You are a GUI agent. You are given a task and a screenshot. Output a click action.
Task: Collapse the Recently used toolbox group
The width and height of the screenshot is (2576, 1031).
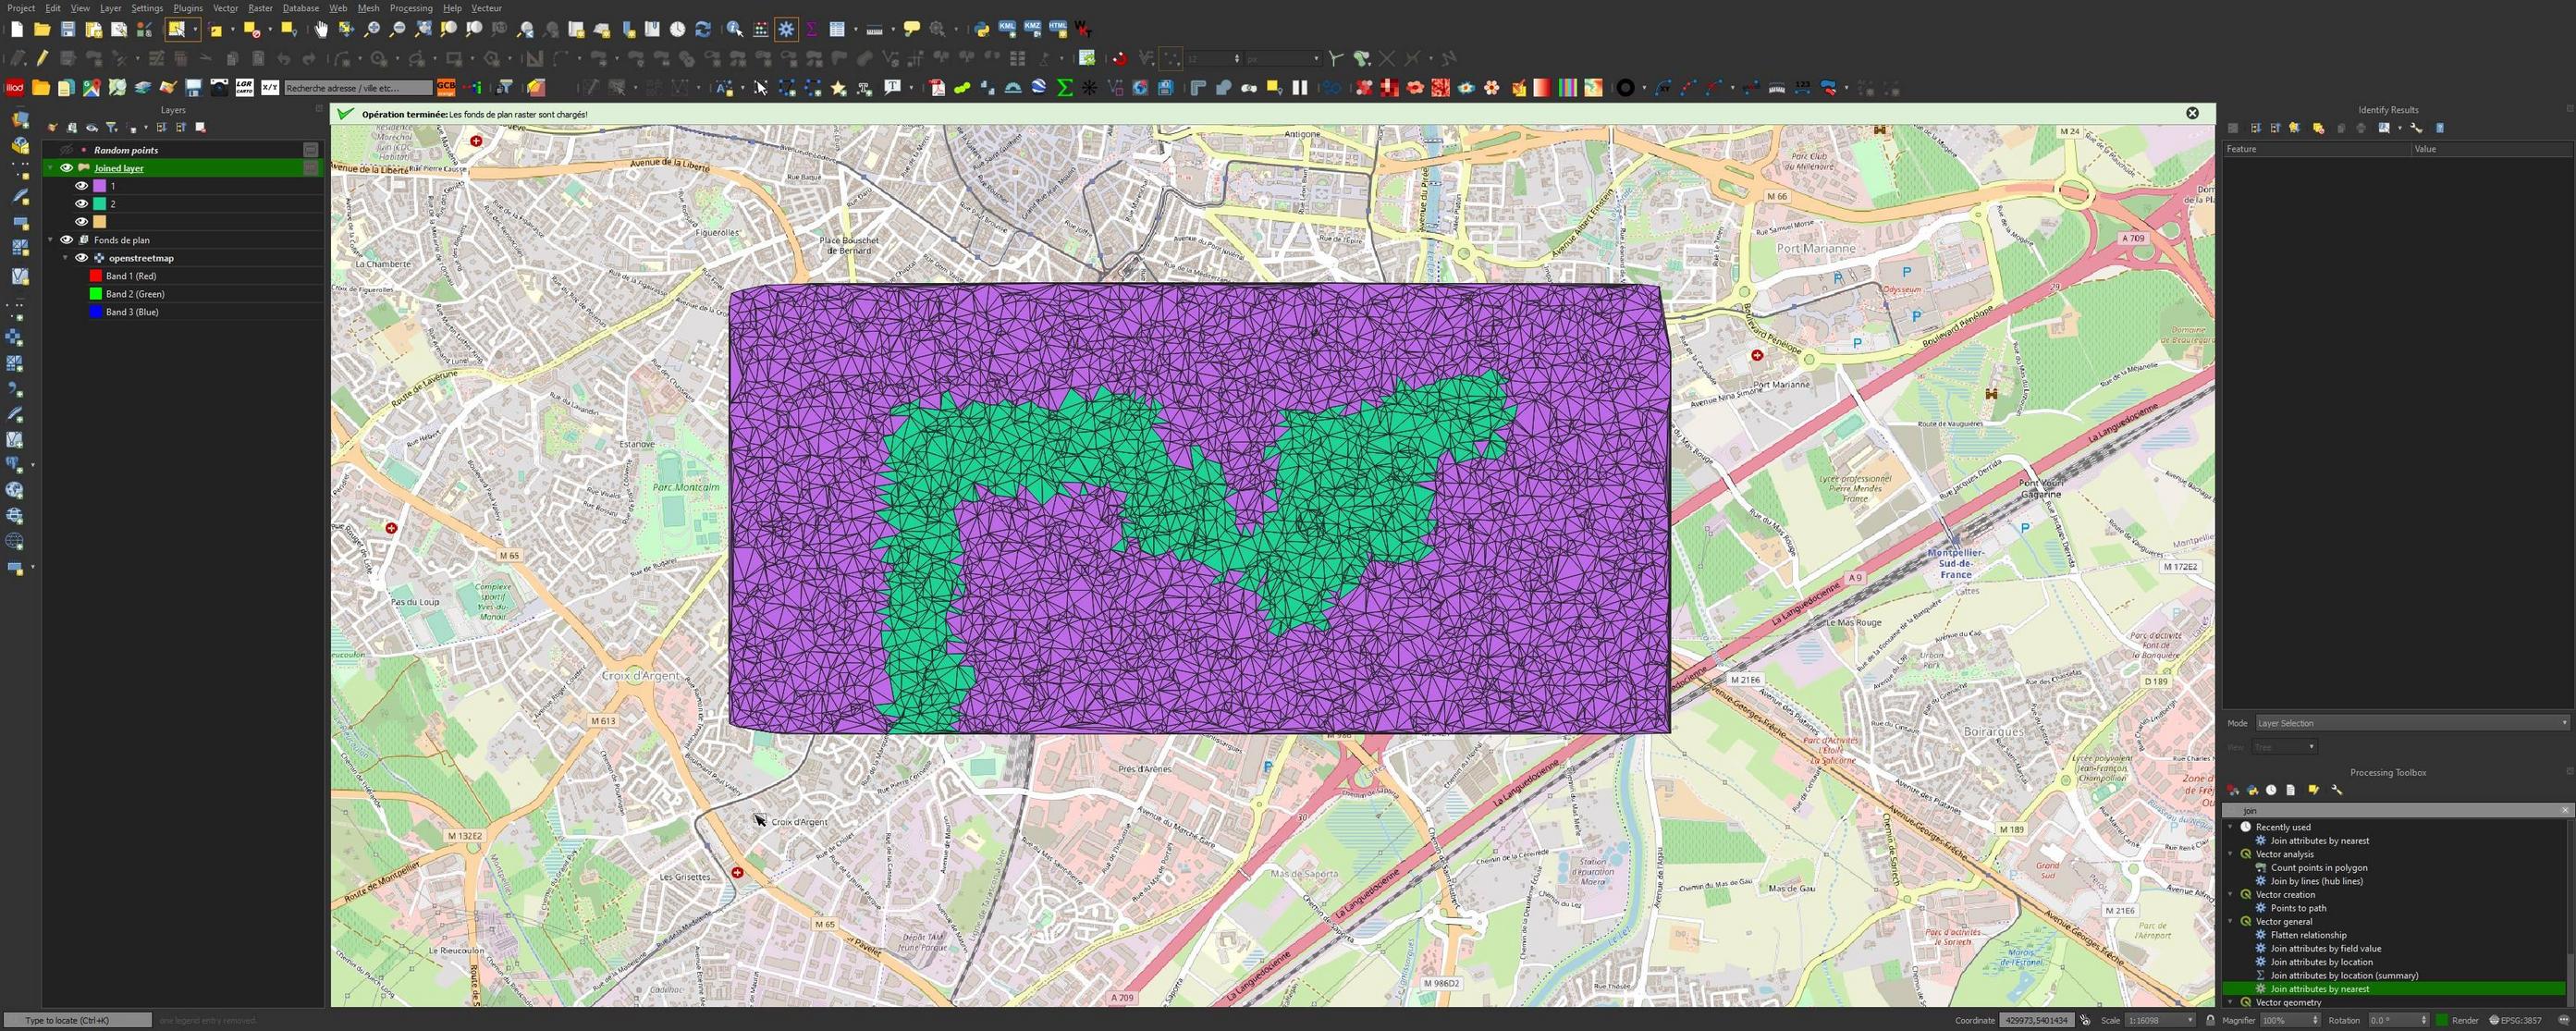pos(2230,827)
